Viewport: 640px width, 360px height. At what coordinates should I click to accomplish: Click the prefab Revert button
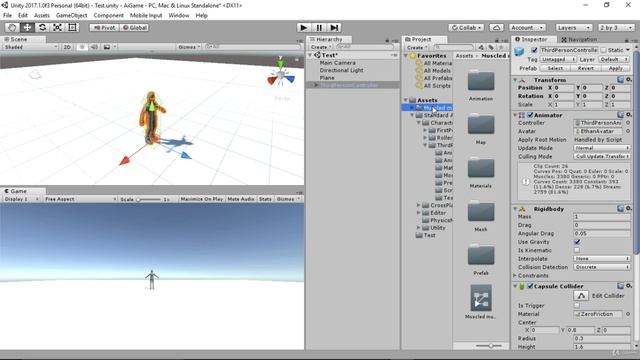586,68
